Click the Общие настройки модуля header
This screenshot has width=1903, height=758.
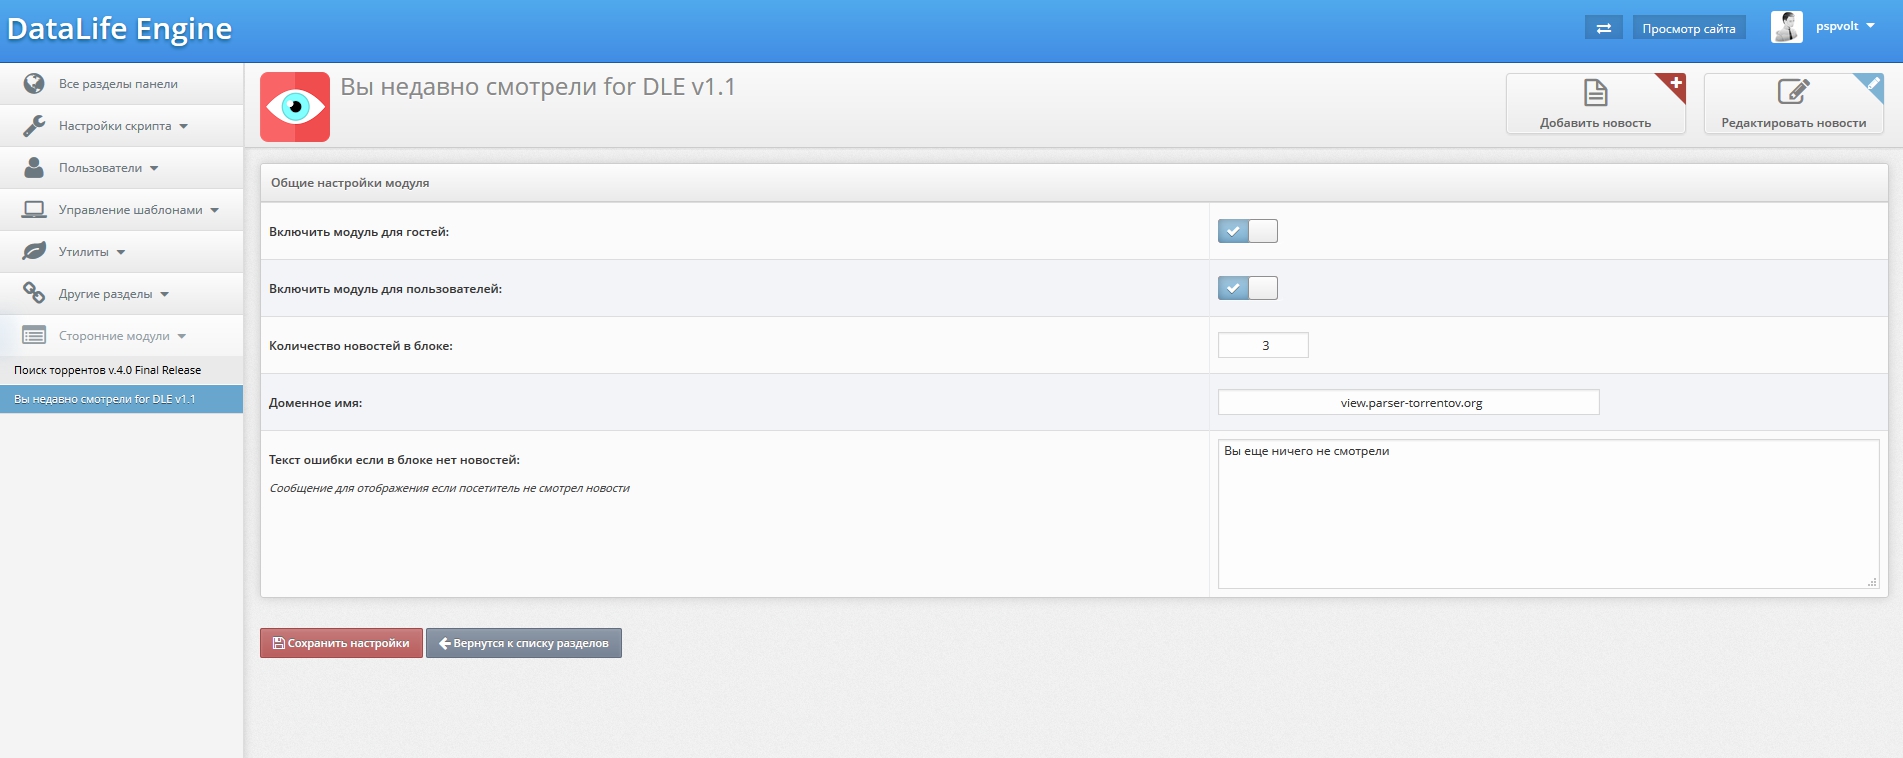(350, 183)
